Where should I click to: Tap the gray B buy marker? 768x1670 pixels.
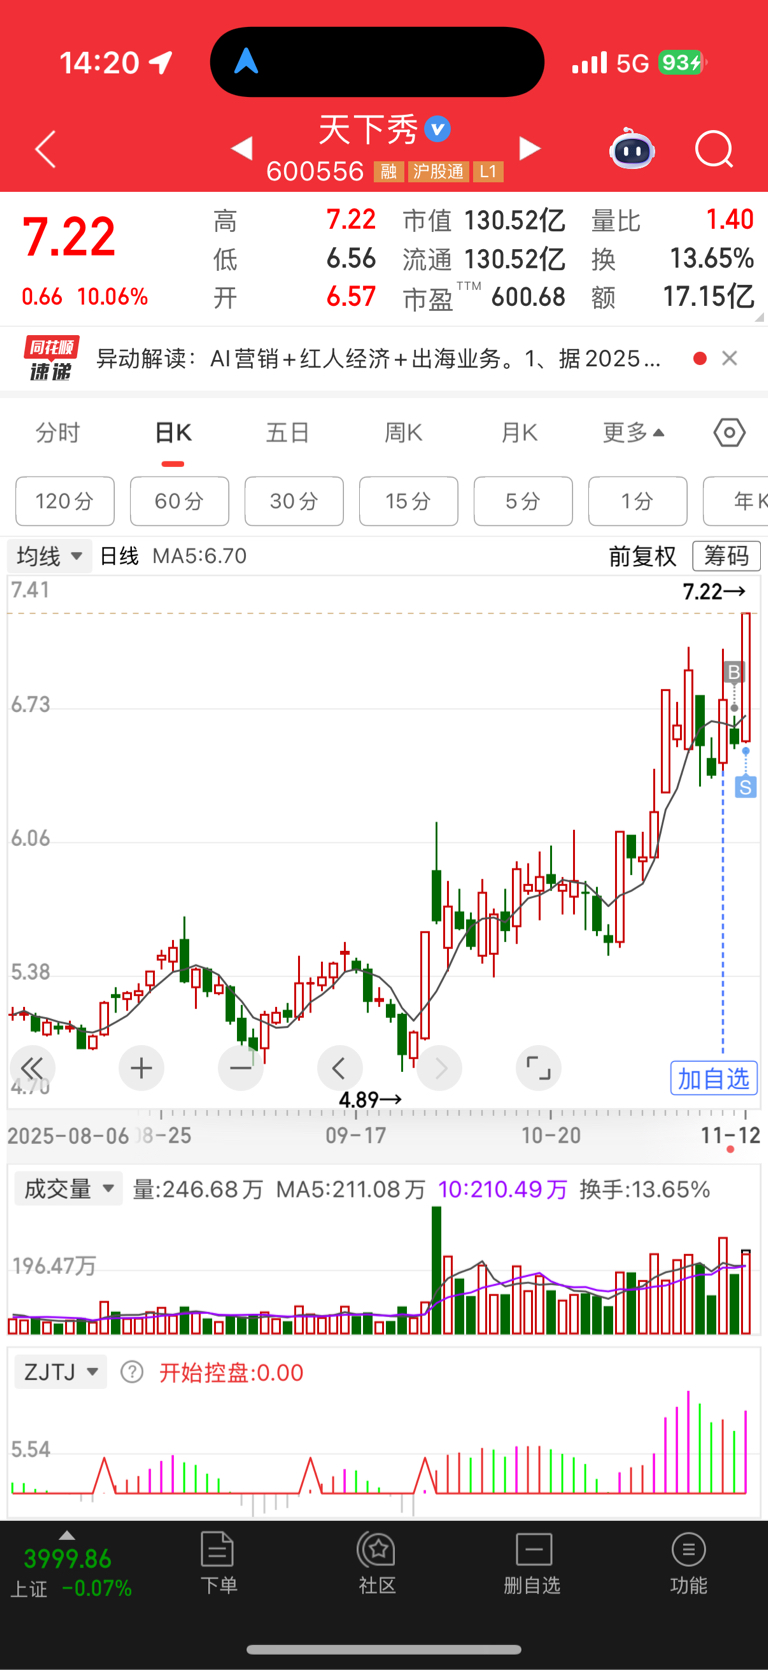tap(734, 673)
